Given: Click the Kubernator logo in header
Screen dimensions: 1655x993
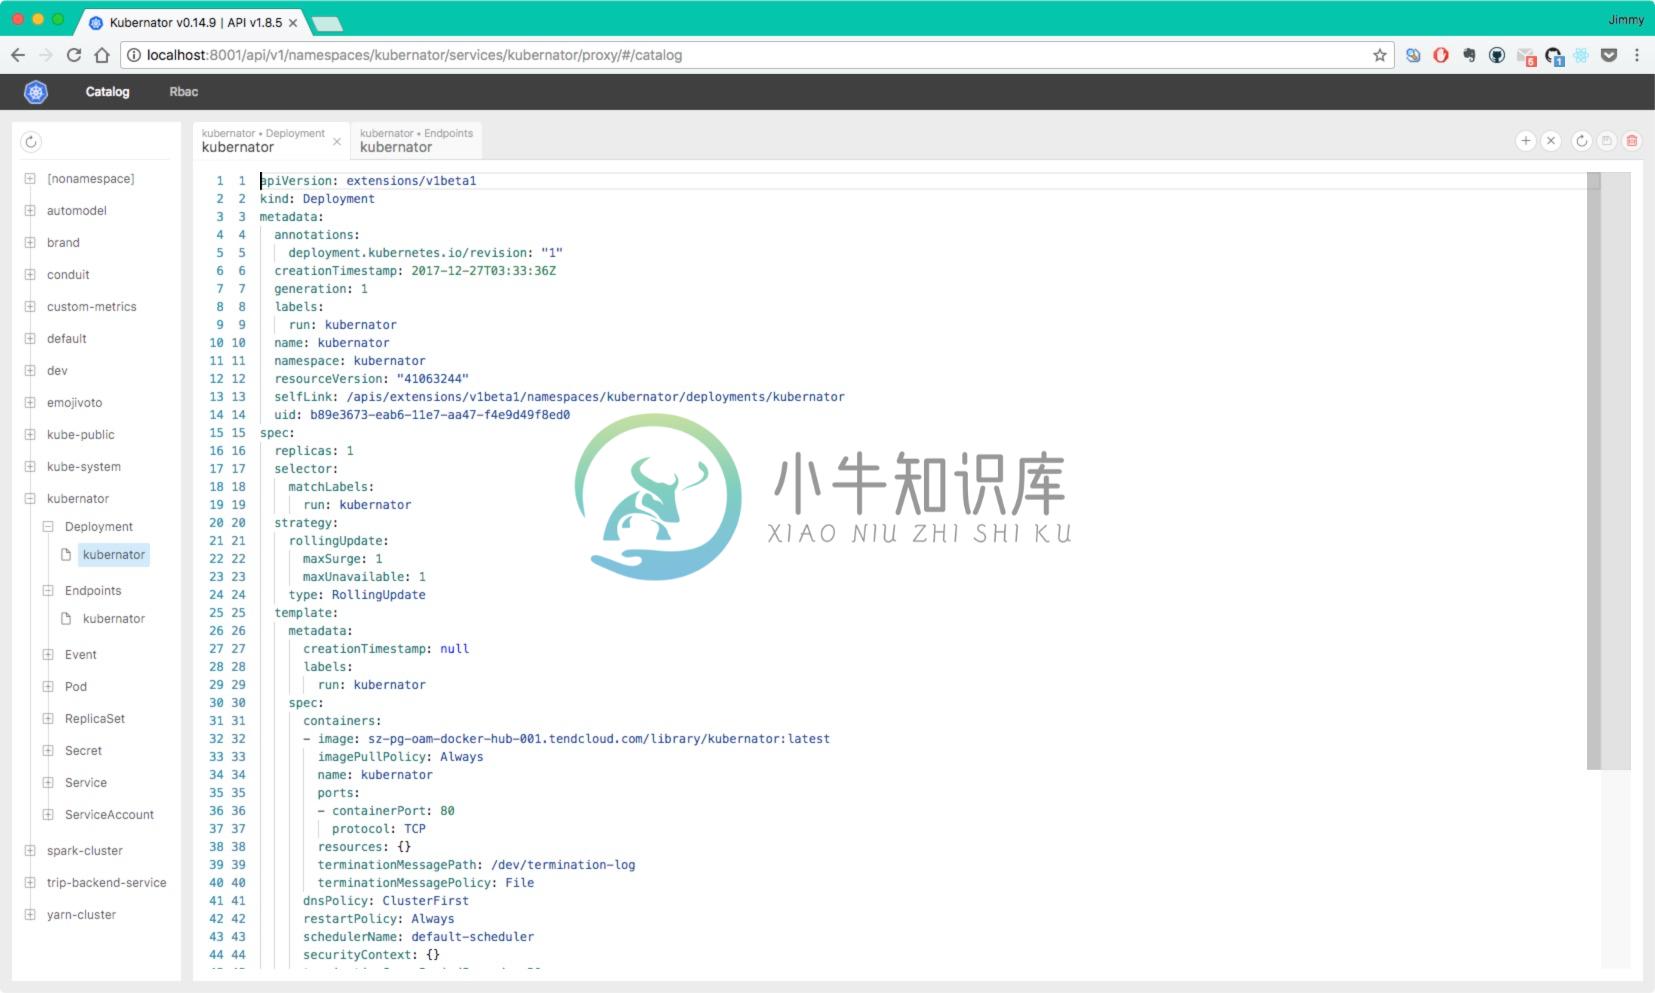Looking at the screenshot, I should click(x=36, y=92).
